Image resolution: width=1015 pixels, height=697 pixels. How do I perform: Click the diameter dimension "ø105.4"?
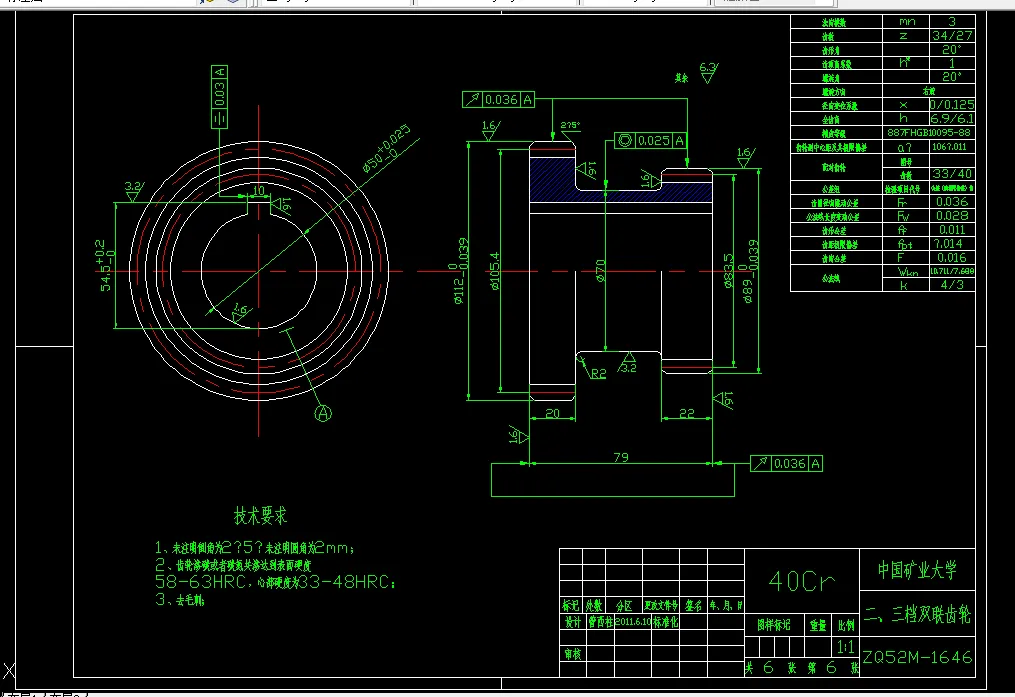pyautogui.click(x=495, y=271)
